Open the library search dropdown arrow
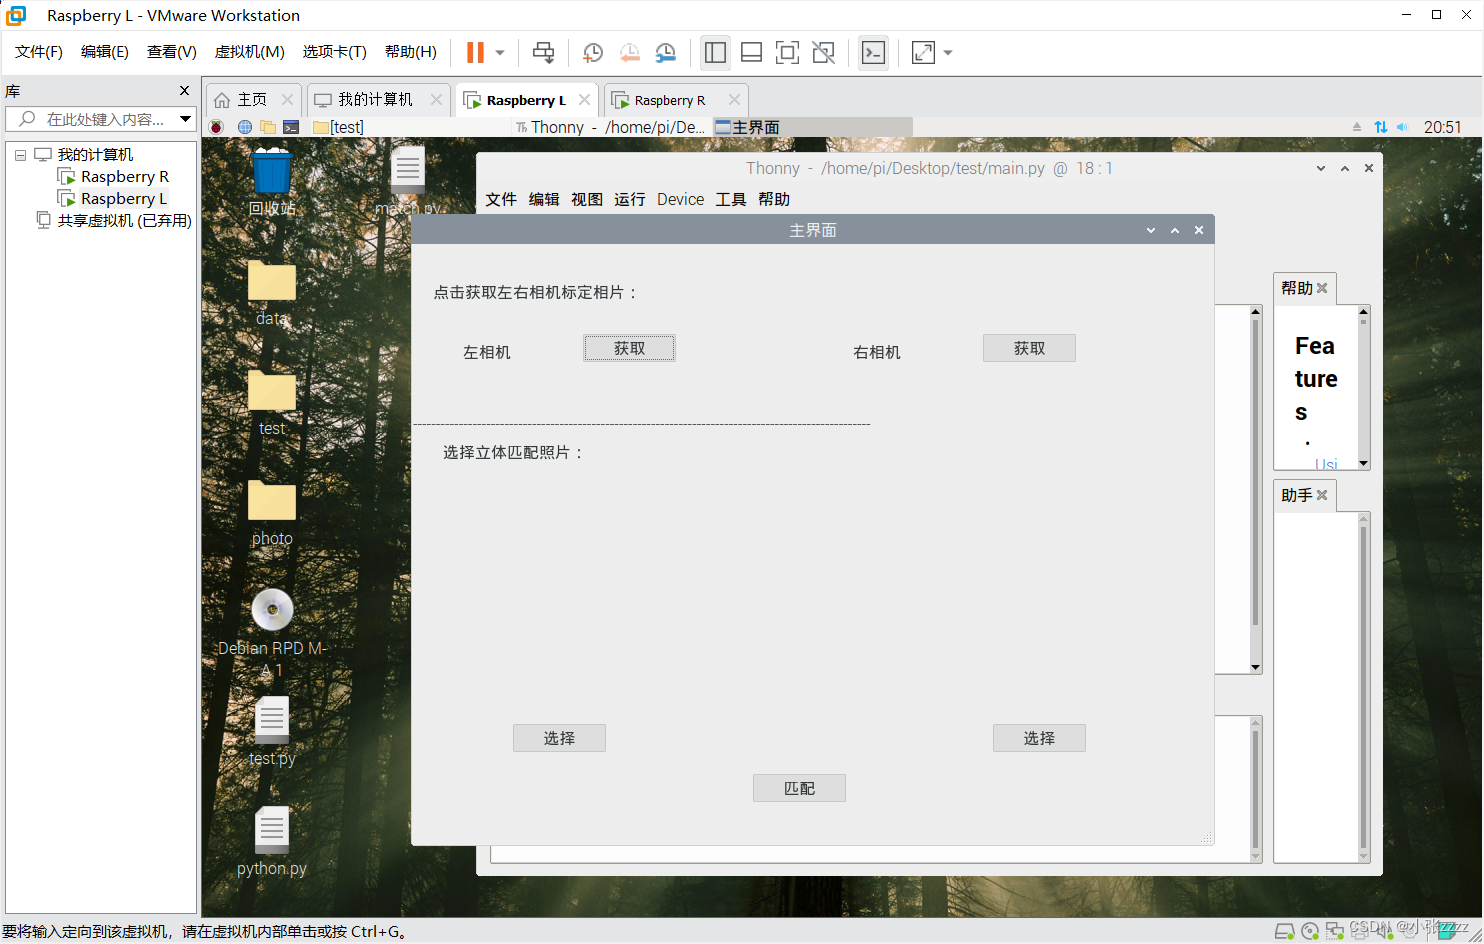The image size is (1484, 944). point(185,119)
